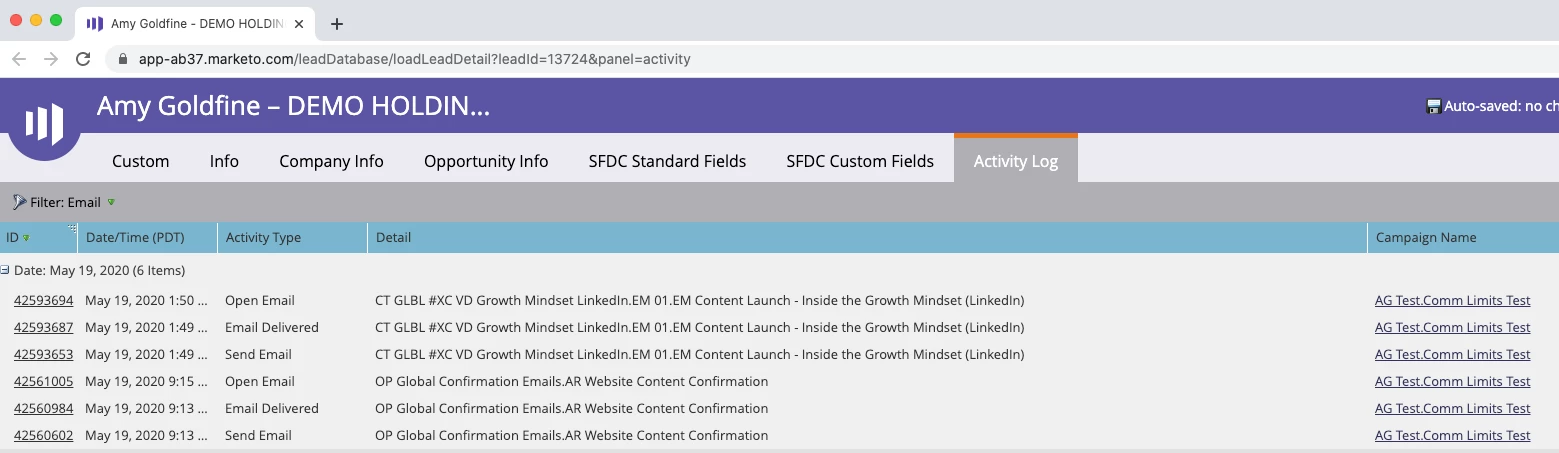Screen dimensions: 1559x453
Task: Open a new browser tab
Action: pos(337,24)
